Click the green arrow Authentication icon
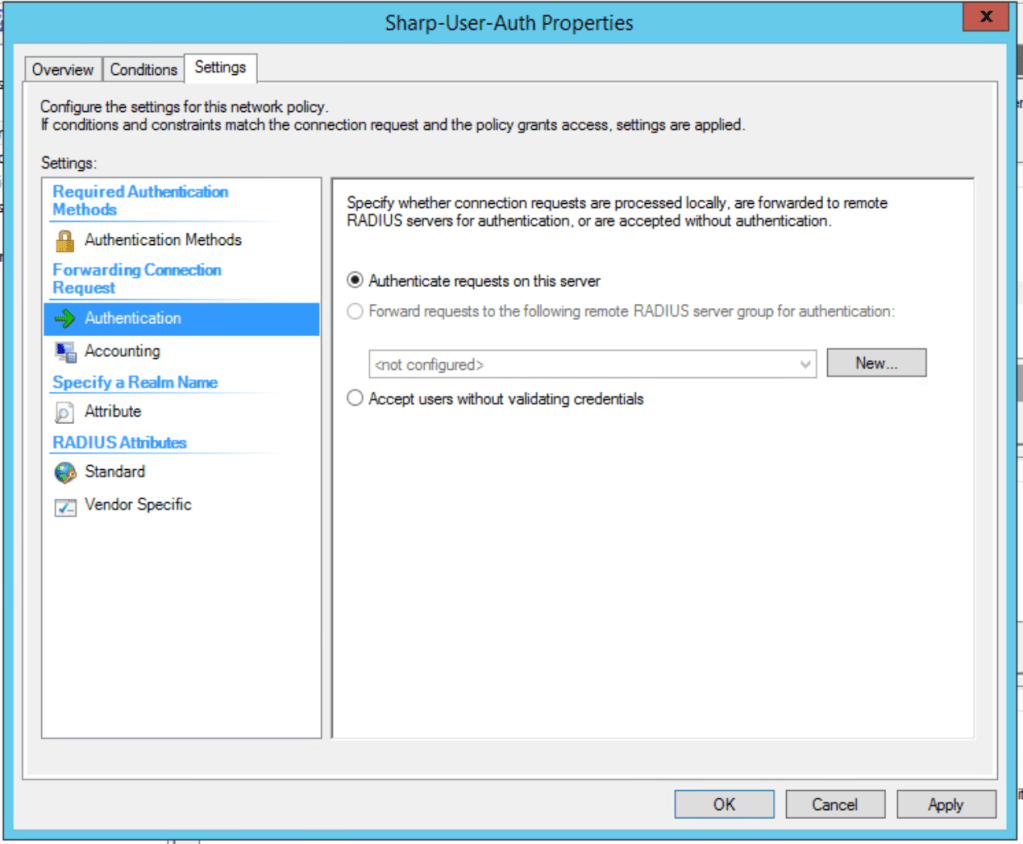 click(x=65, y=318)
